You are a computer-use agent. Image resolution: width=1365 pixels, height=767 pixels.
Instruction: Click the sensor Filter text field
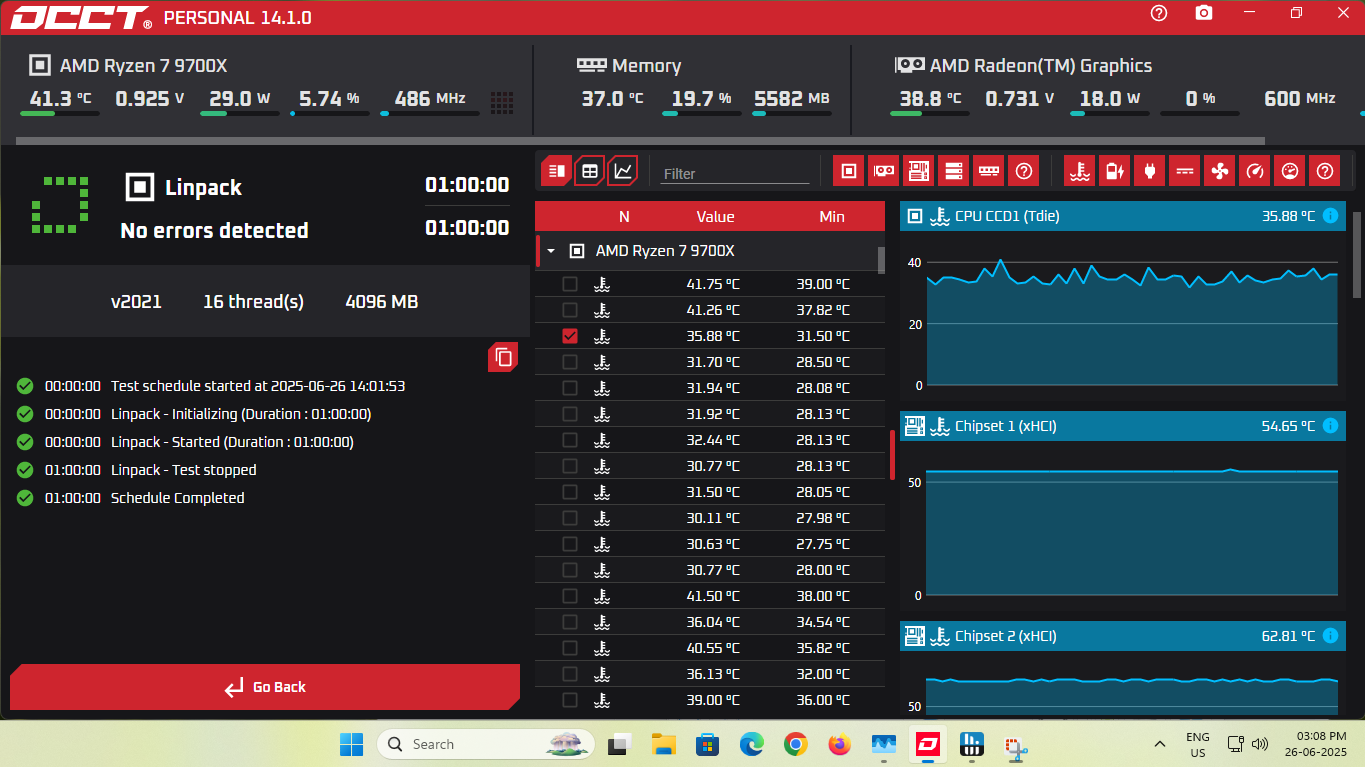[735, 173]
